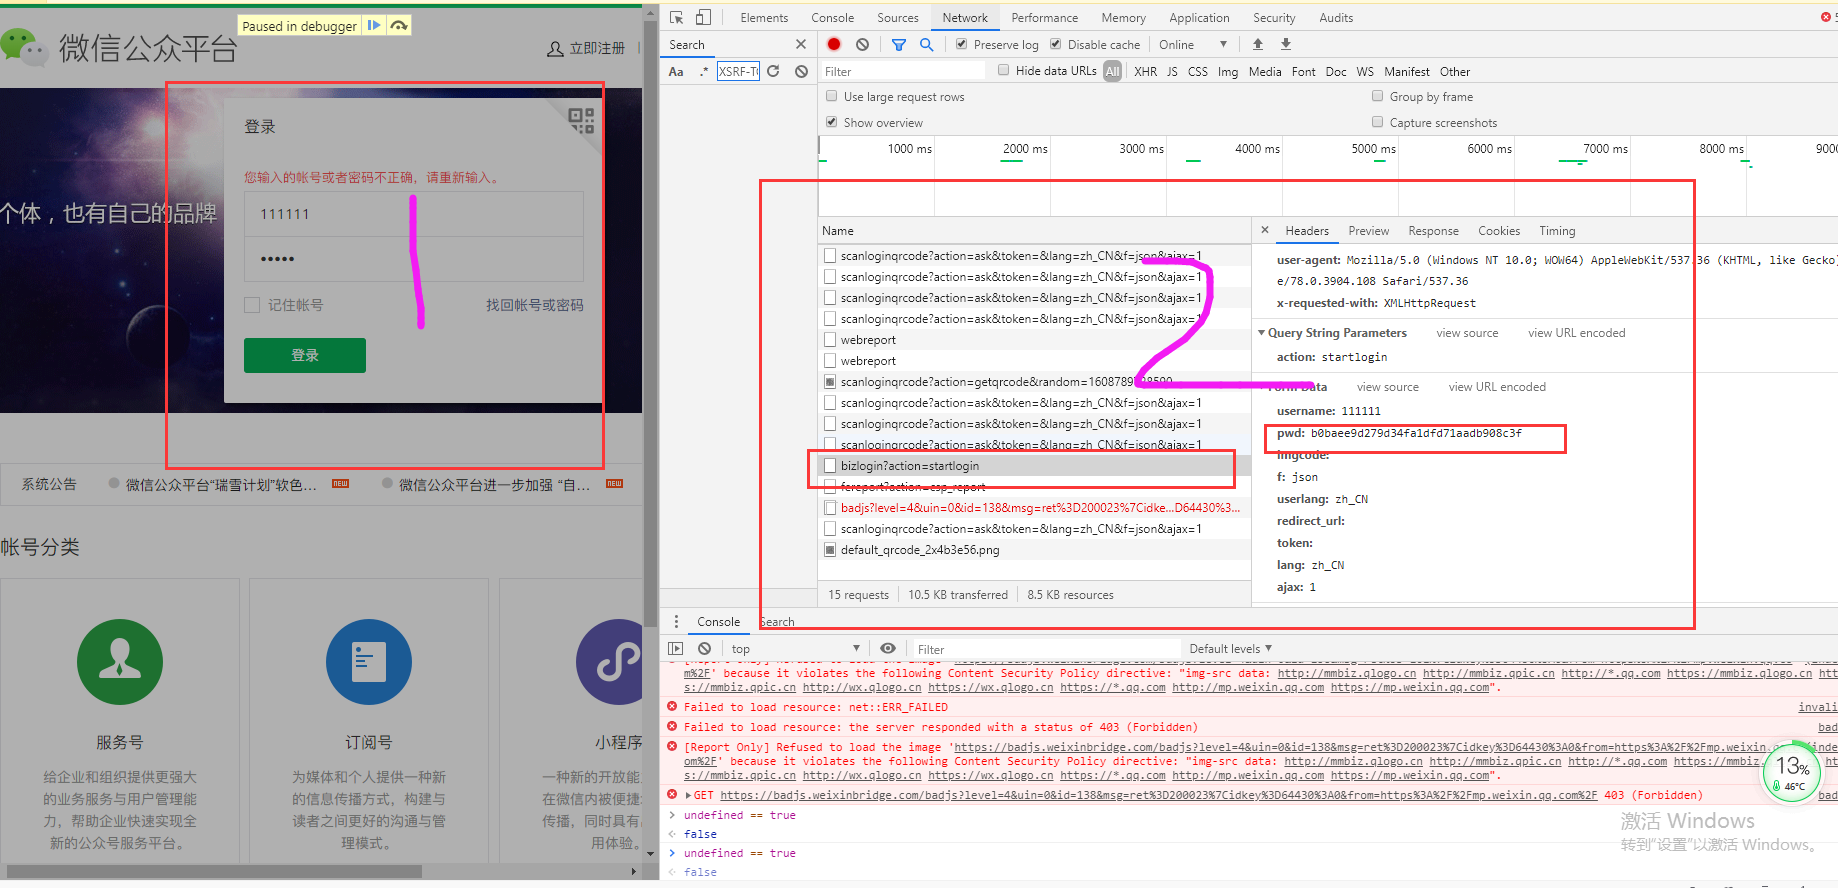Screen dimensions: 1838x888
Task: Toggle the network filter funnel icon
Action: [x=899, y=44]
